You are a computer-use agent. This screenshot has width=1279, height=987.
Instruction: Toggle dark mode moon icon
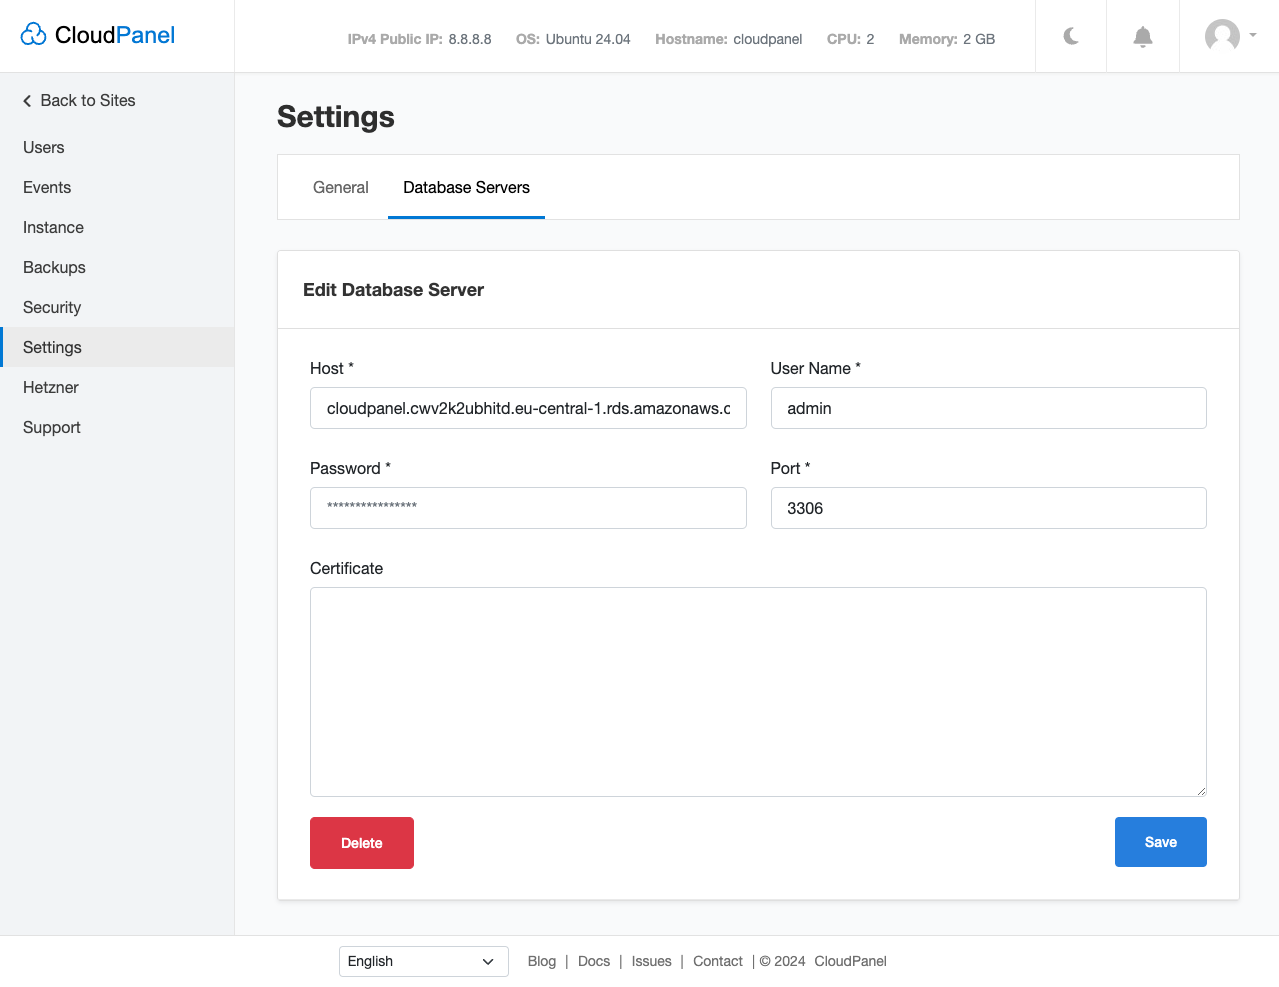point(1071,37)
